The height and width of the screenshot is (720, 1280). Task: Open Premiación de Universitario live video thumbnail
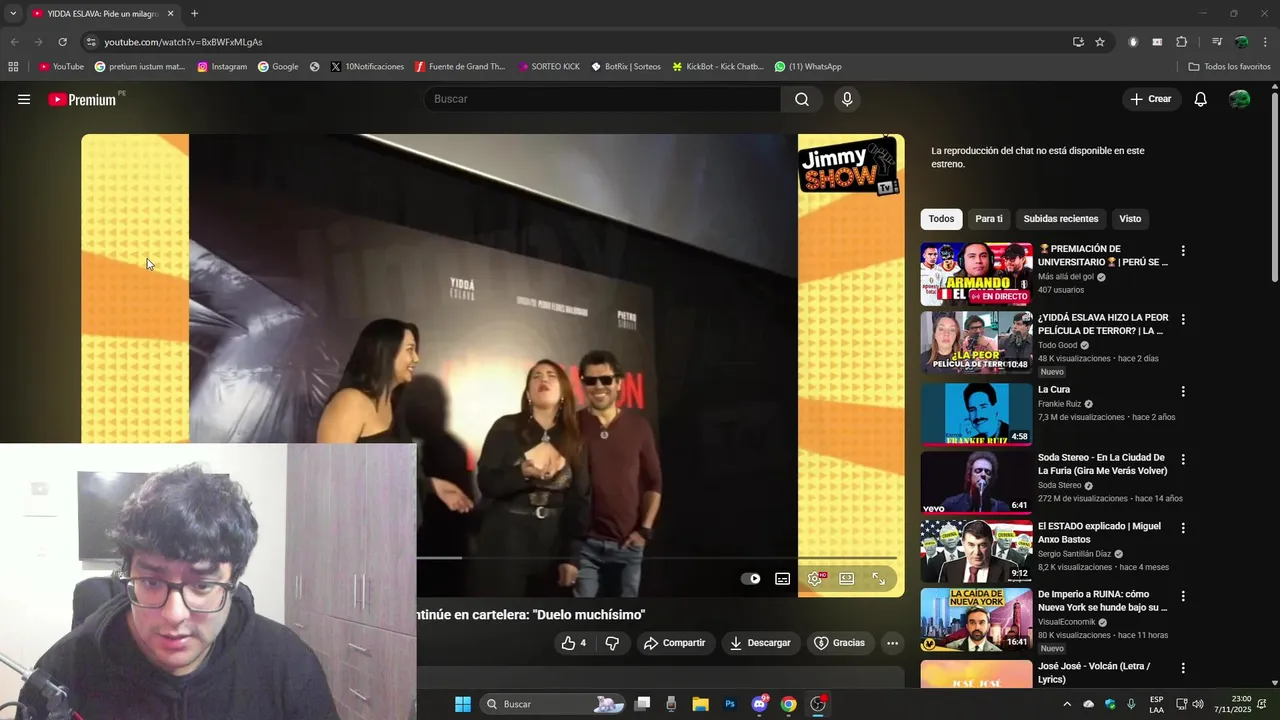pyautogui.click(x=976, y=274)
